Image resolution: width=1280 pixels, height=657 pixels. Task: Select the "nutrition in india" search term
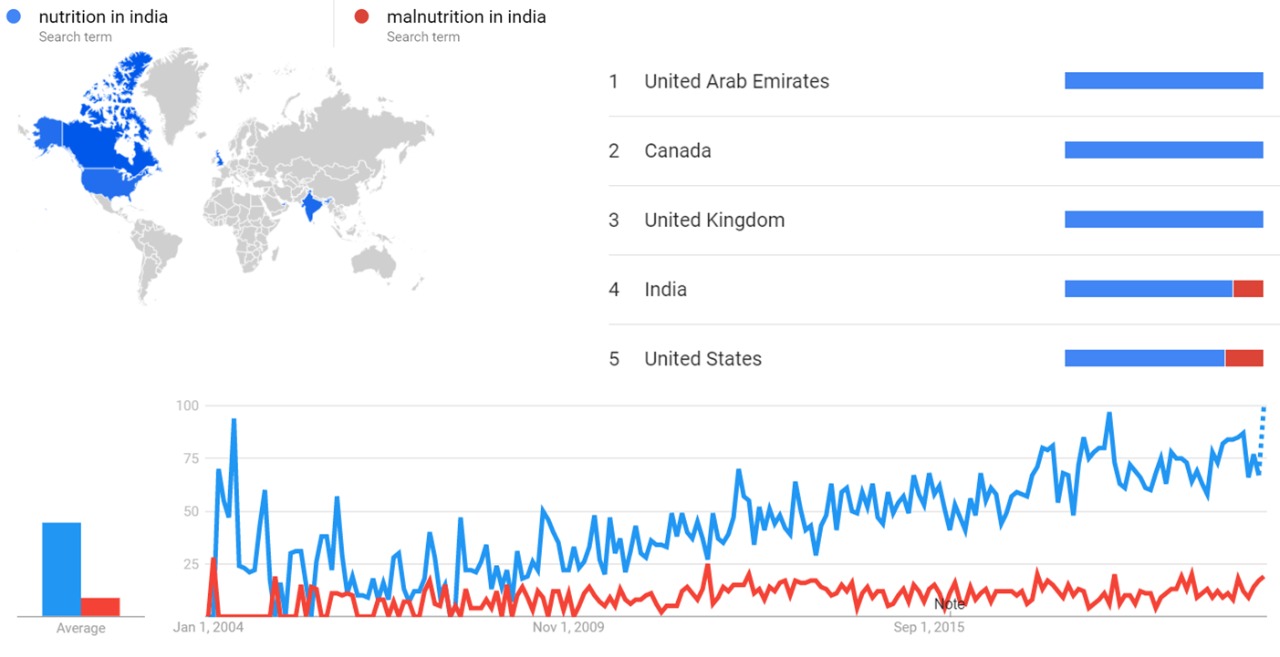[x=103, y=17]
